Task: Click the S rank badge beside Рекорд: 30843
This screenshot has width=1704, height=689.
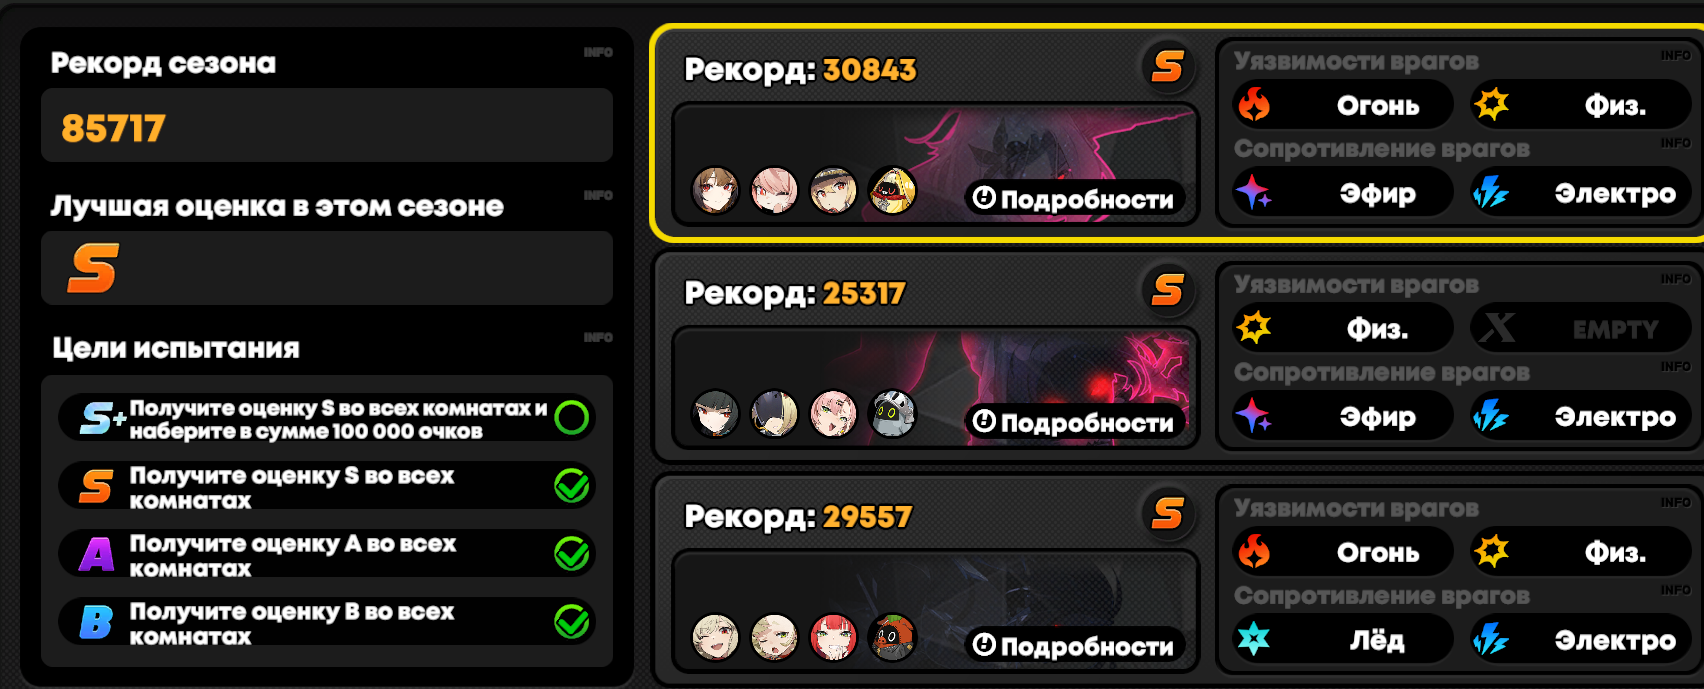Action: pyautogui.click(x=1168, y=67)
